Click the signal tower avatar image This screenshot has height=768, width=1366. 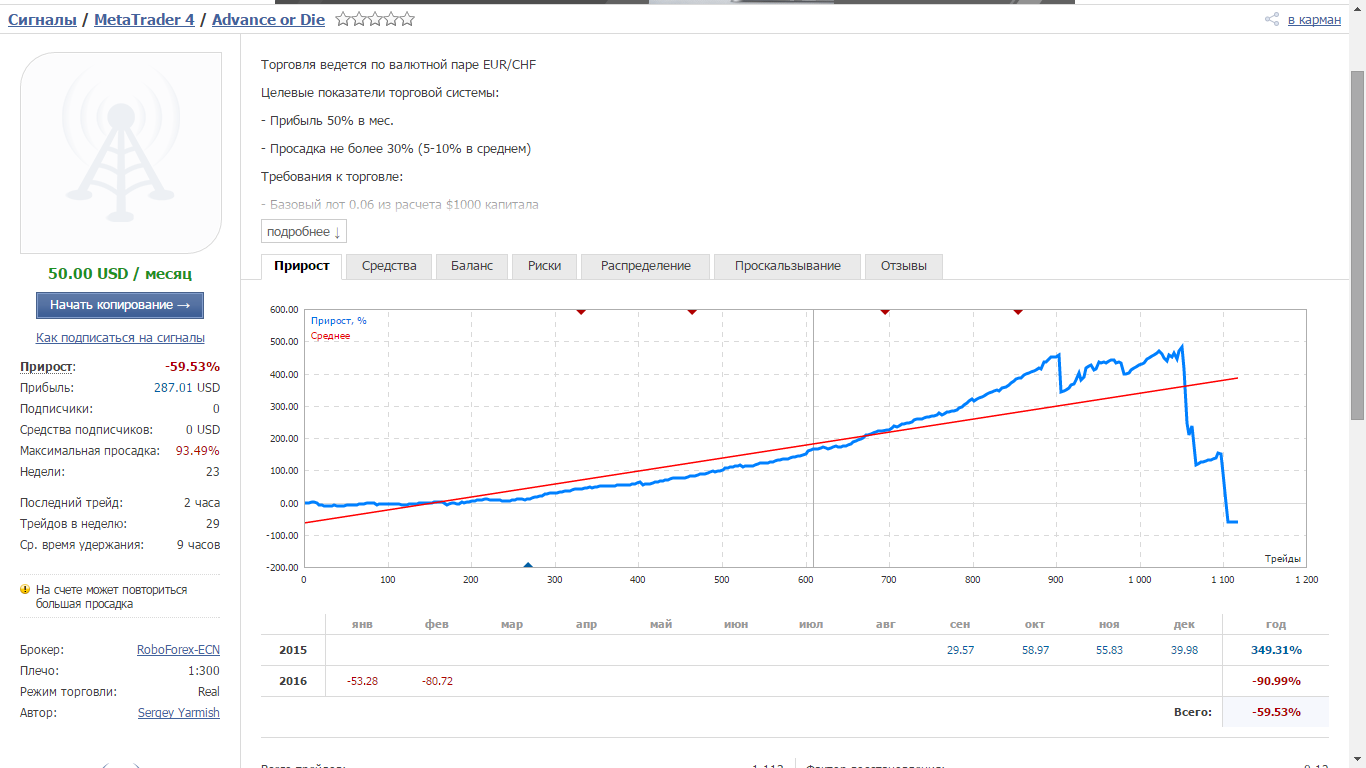121,153
